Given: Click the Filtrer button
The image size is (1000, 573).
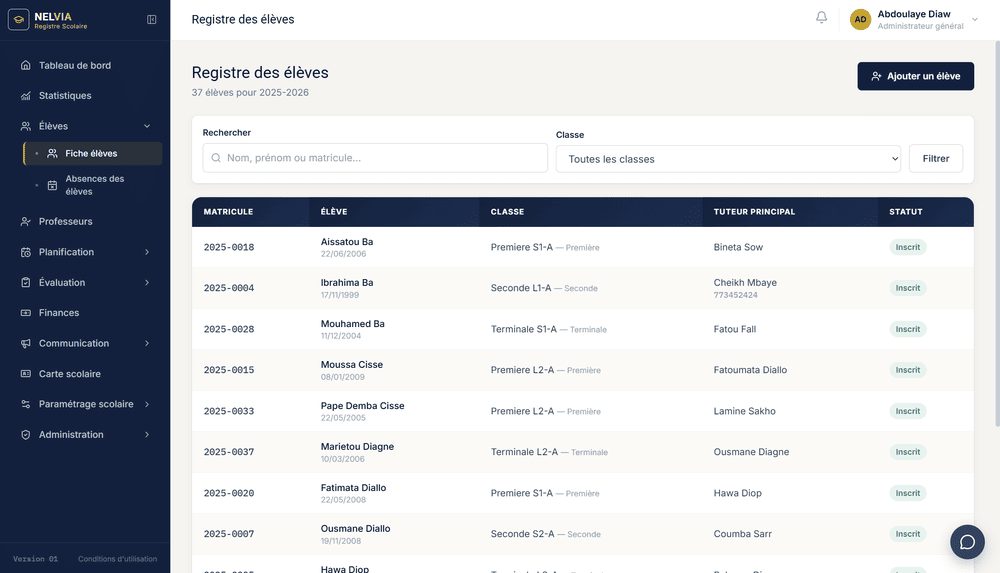Looking at the screenshot, I should pyautogui.click(x=936, y=158).
